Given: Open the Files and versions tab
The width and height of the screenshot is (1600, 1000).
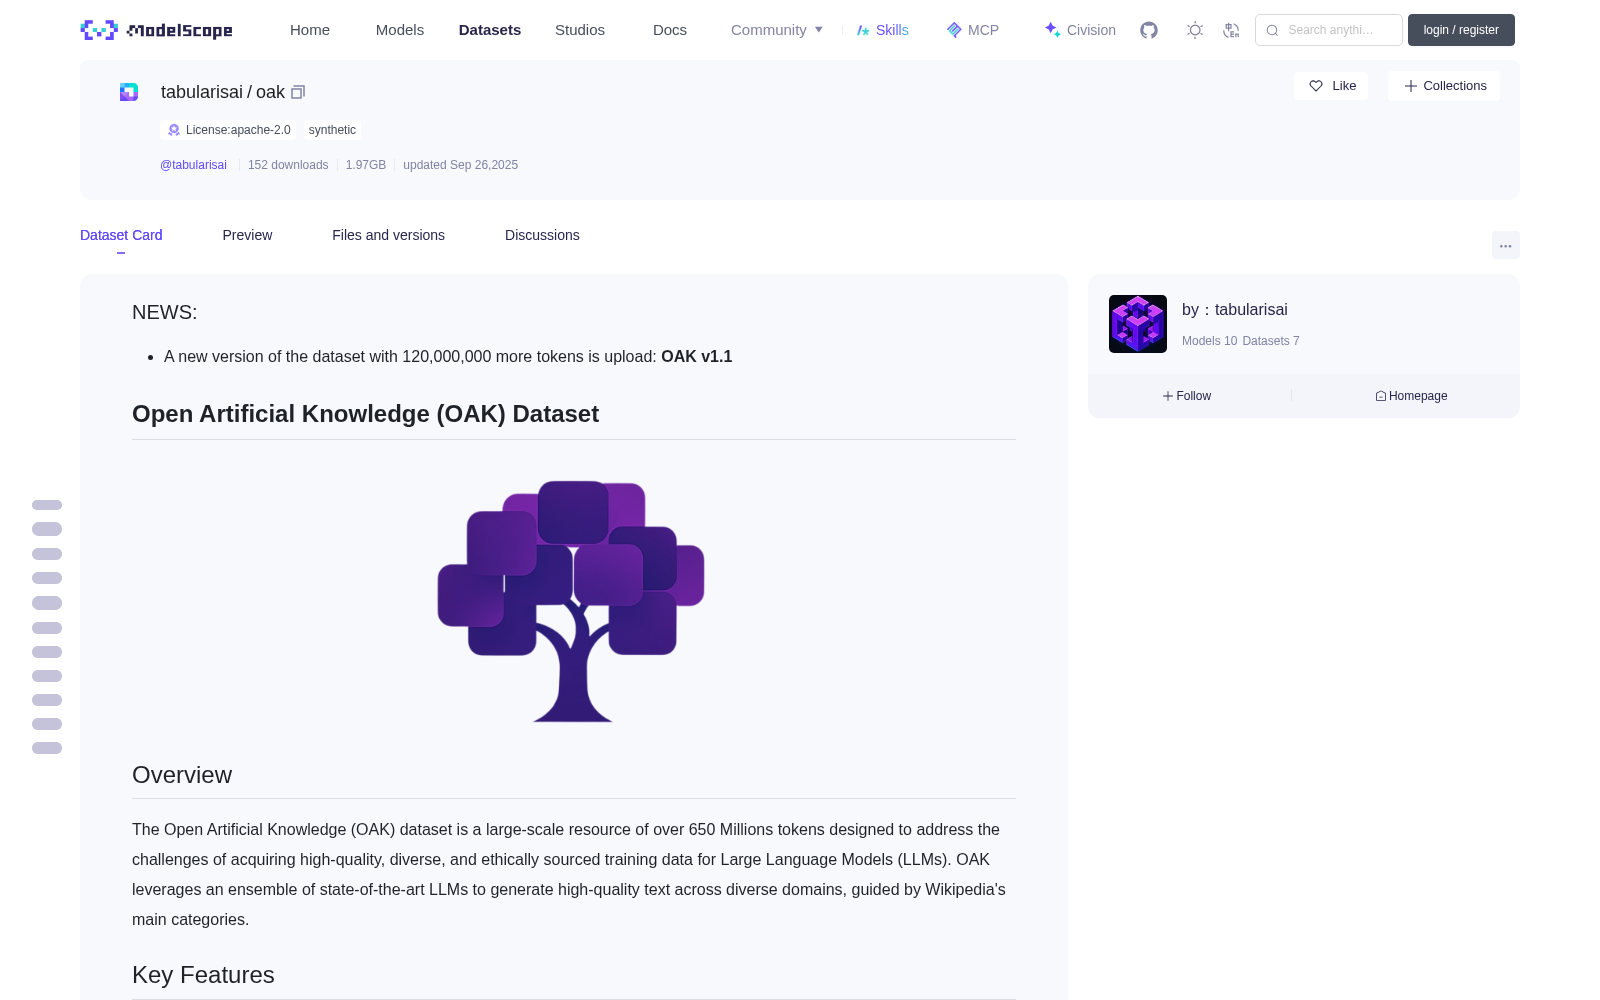Looking at the screenshot, I should [x=388, y=235].
